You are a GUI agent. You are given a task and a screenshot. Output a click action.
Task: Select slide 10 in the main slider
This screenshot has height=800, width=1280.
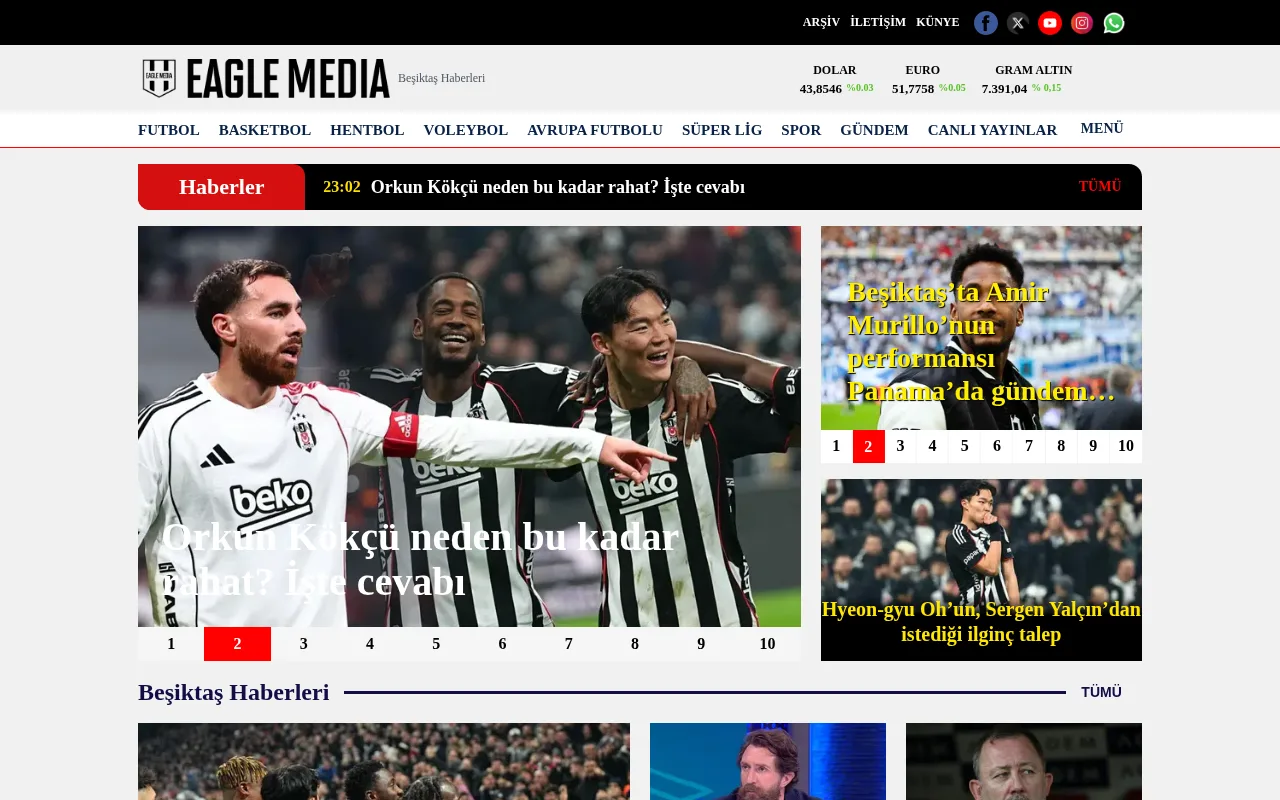click(767, 644)
